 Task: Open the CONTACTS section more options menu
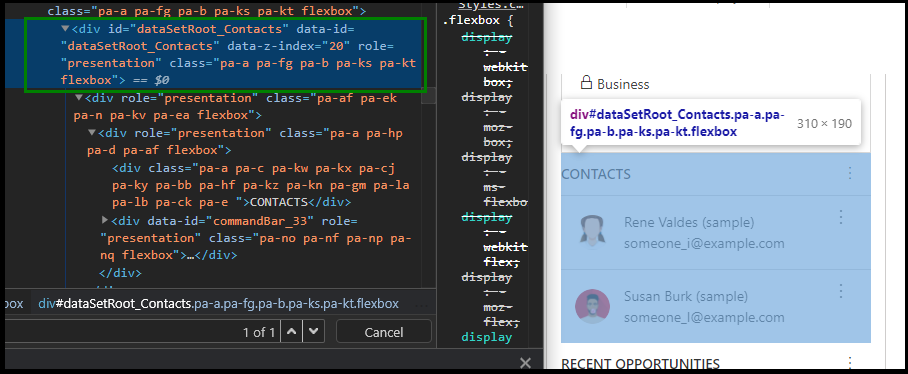coord(850,173)
